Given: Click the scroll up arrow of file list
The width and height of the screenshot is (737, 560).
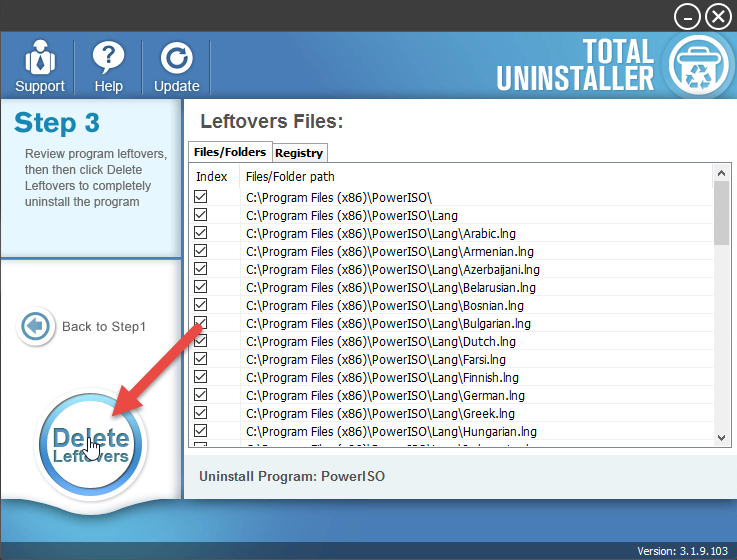Looking at the screenshot, I should click(x=721, y=174).
